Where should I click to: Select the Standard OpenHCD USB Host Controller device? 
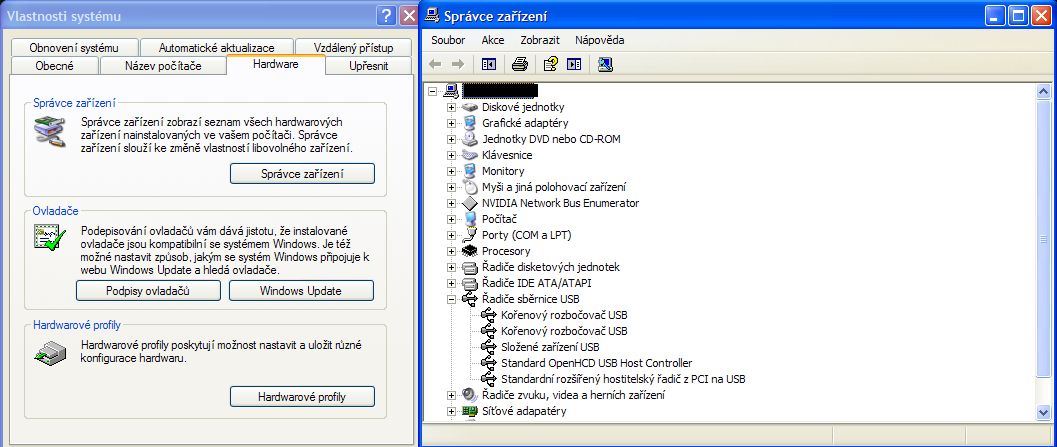(x=596, y=363)
